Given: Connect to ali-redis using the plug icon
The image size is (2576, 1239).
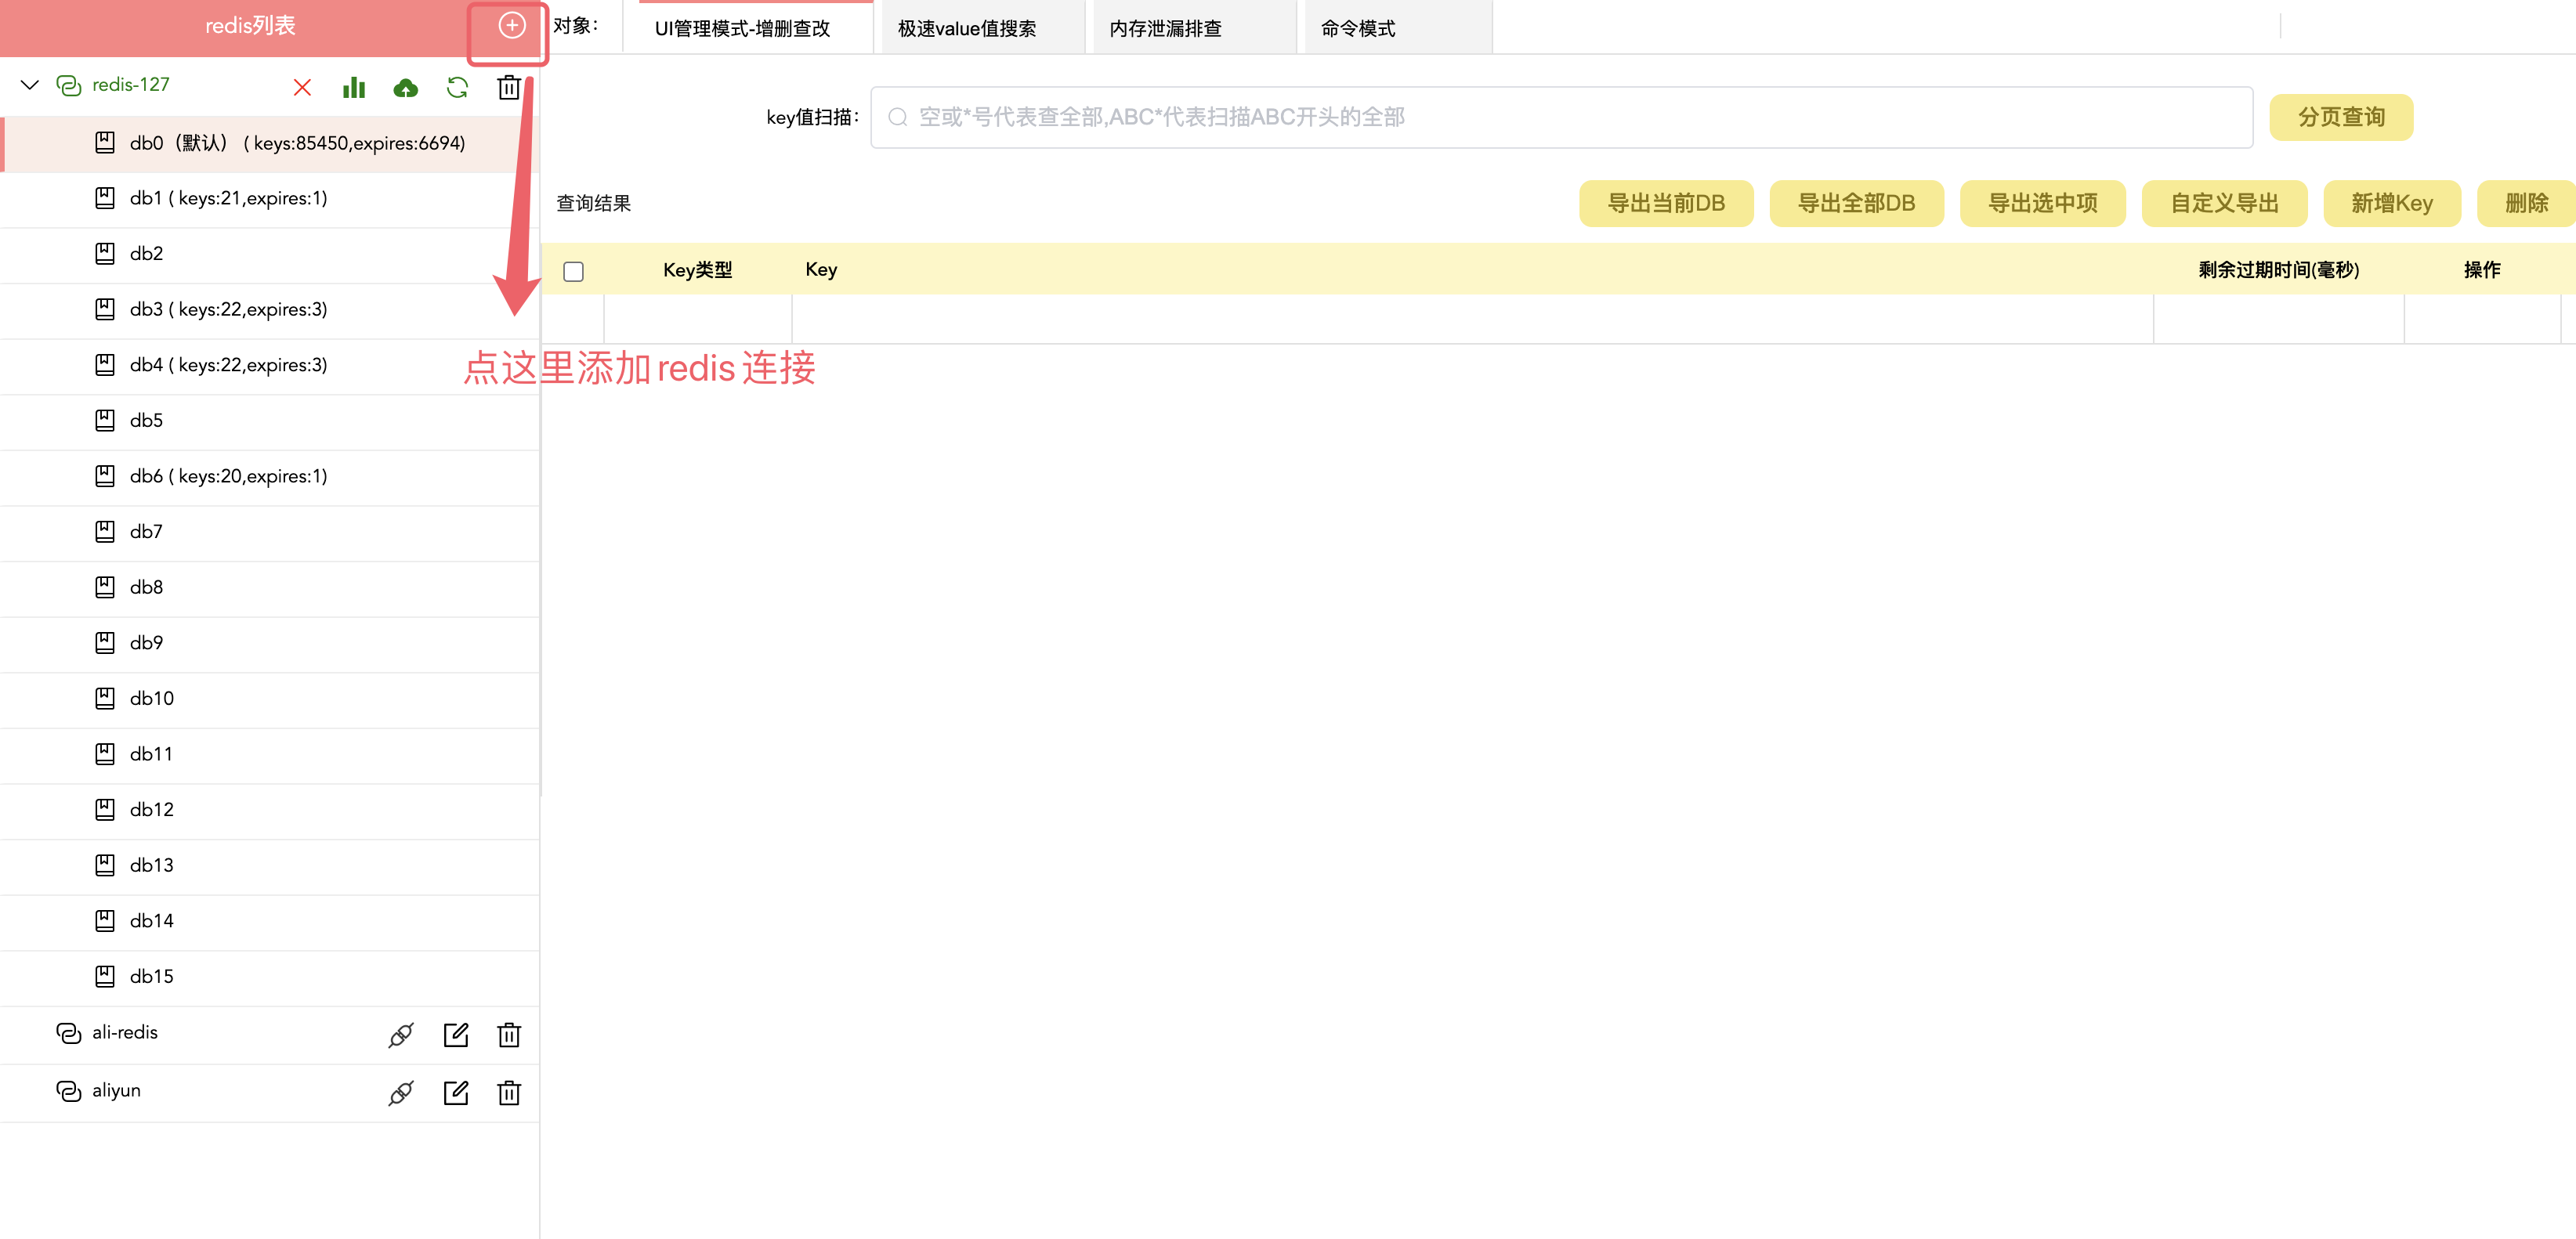Looking at the screenshot, I should (x=400, y=1034).
